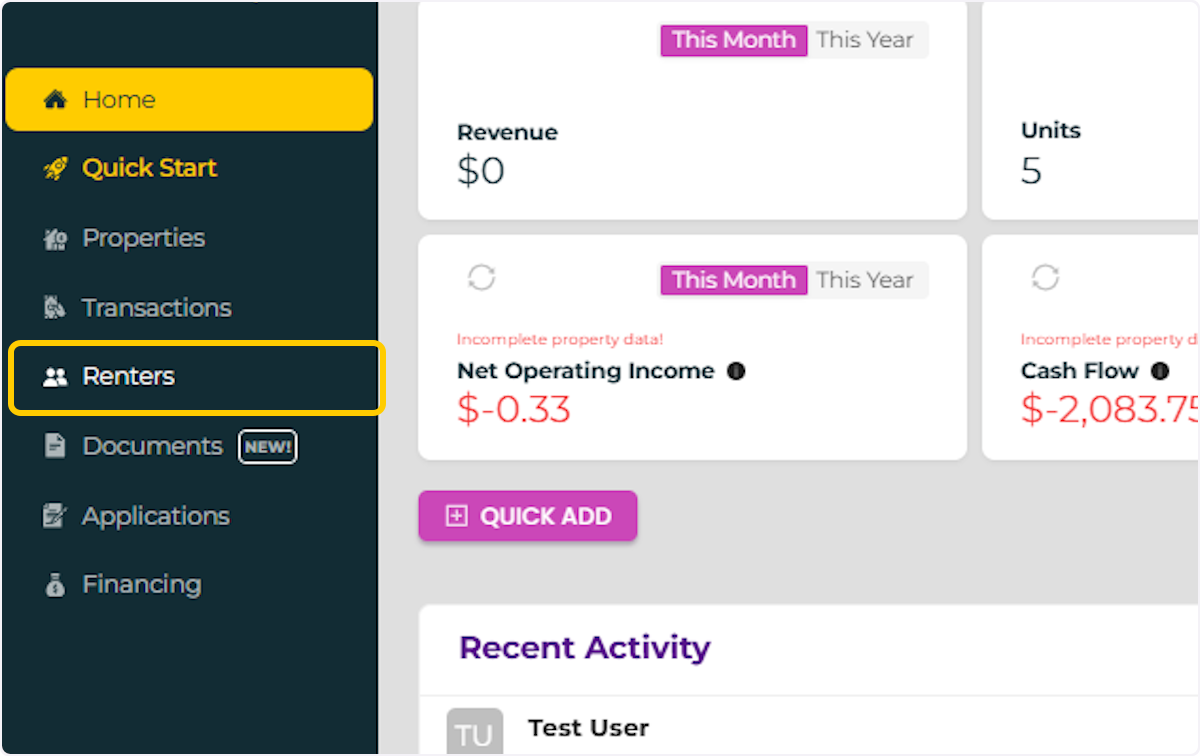Screen dimensions: 1200x756
Task: Click the Applications form icon
Action: click(x=55, y=516)
